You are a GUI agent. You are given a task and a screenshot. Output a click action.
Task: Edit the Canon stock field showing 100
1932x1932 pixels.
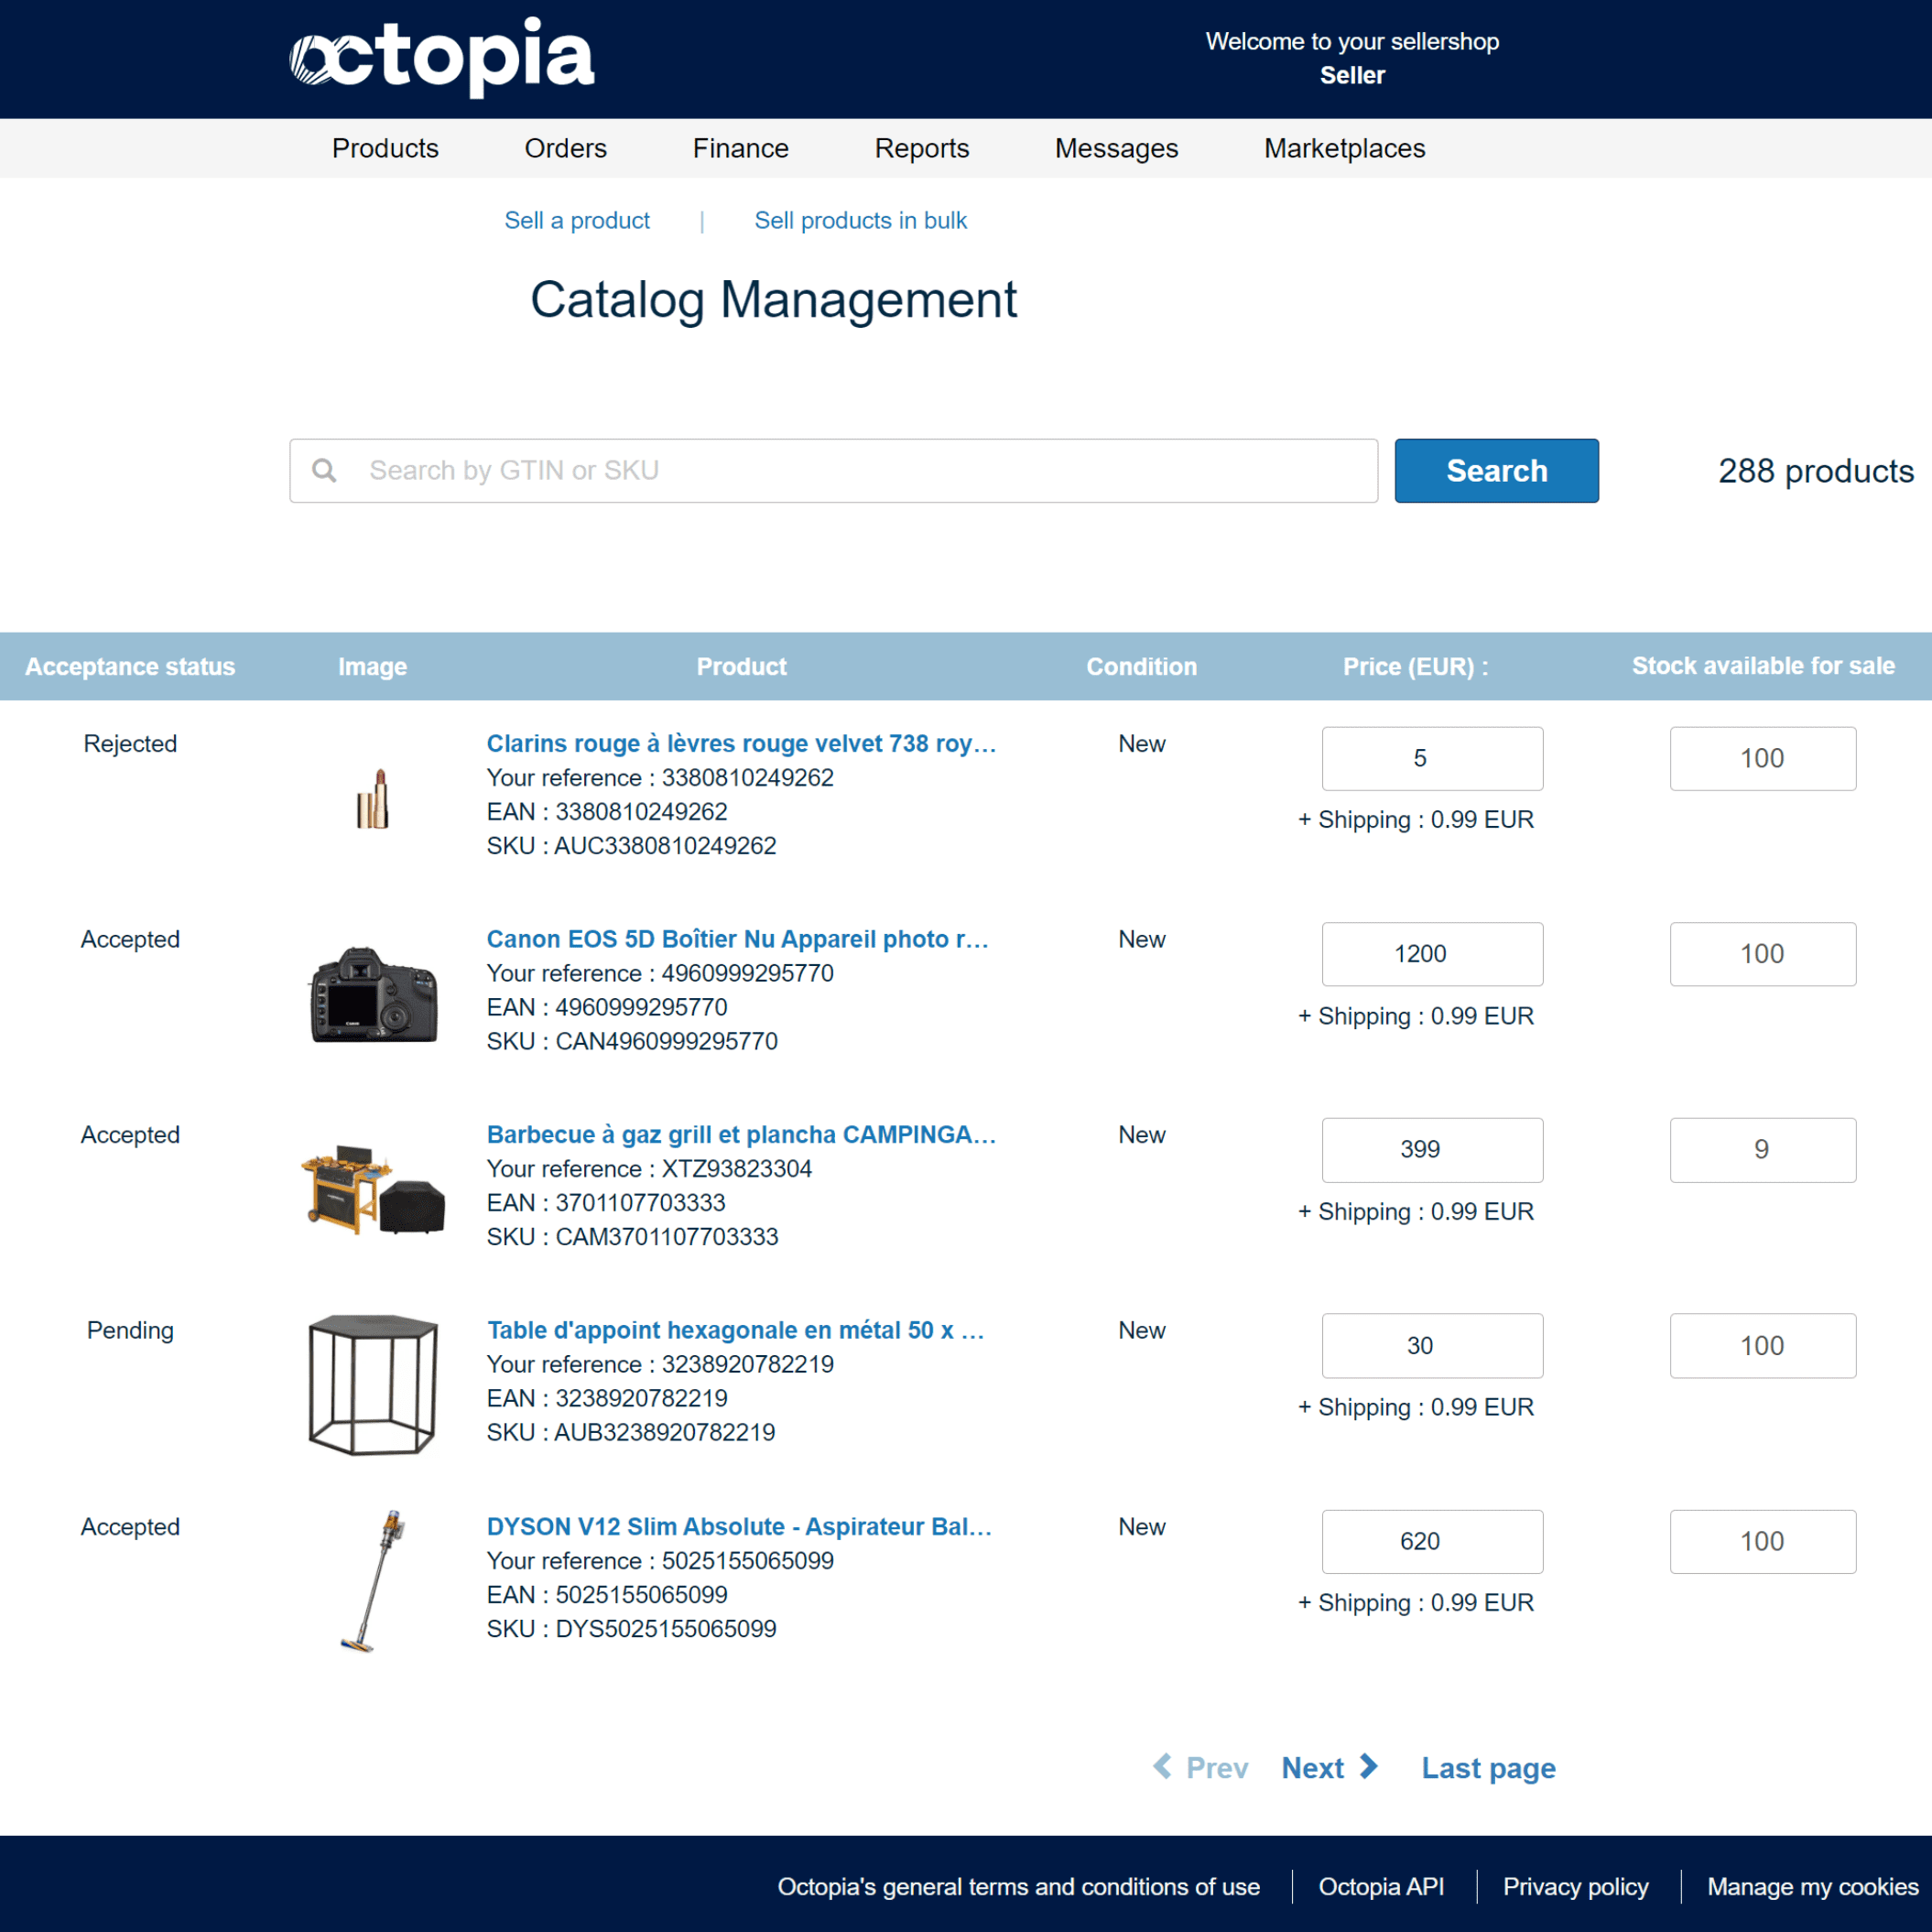[x=1763, y=954]
